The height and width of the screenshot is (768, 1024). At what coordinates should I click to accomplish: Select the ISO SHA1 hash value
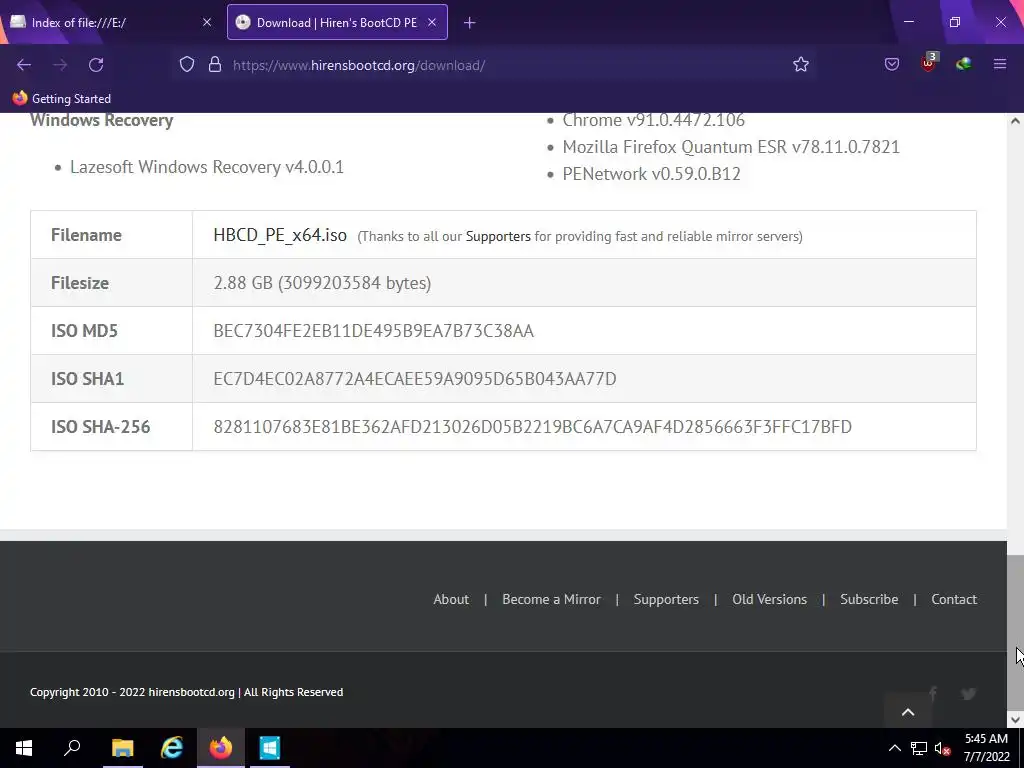click(x=415, y=379)
